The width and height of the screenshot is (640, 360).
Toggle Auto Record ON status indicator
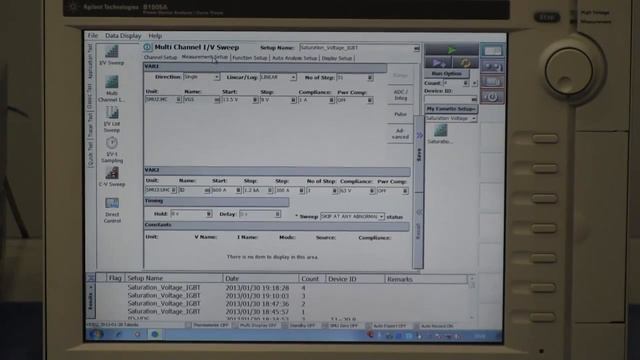(435, 326)
